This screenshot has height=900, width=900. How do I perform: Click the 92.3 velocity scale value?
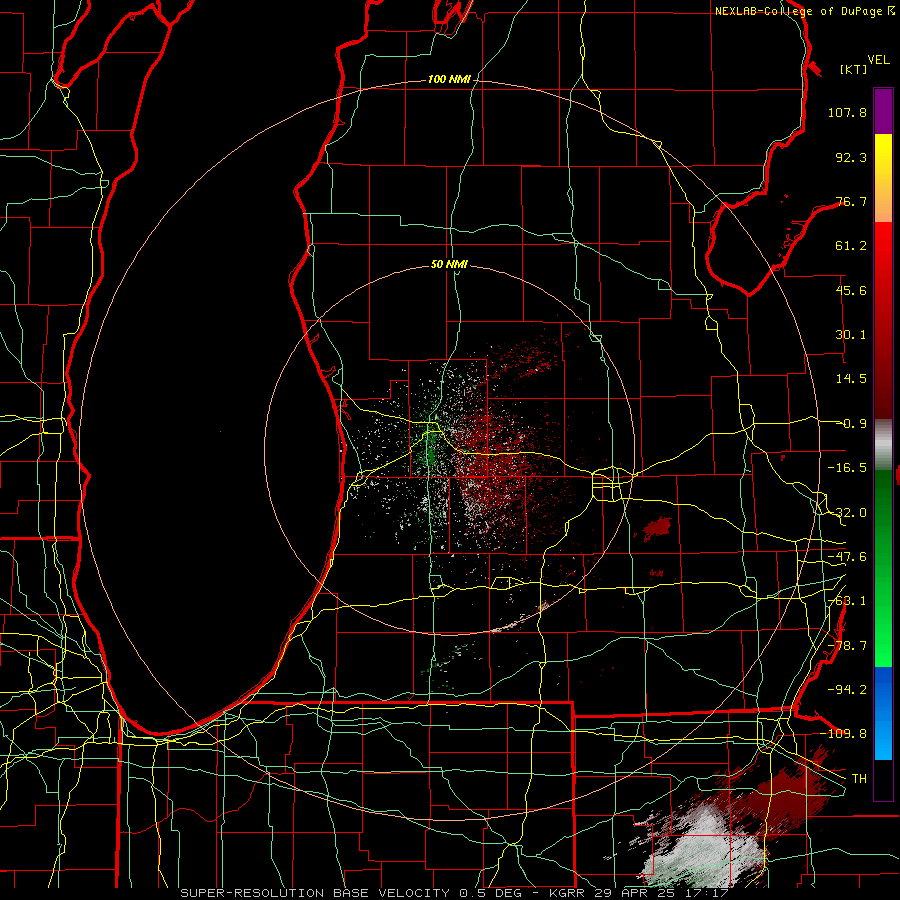tap(851, 157)
